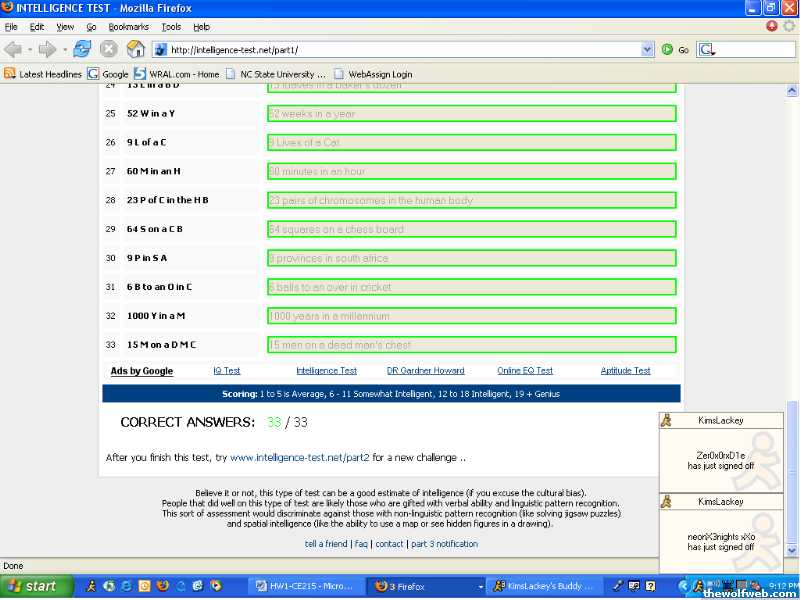This screenshot has height=600, width=800.
Task: Open the WRAL.com bookmark
Action: [x=177, y=74]
